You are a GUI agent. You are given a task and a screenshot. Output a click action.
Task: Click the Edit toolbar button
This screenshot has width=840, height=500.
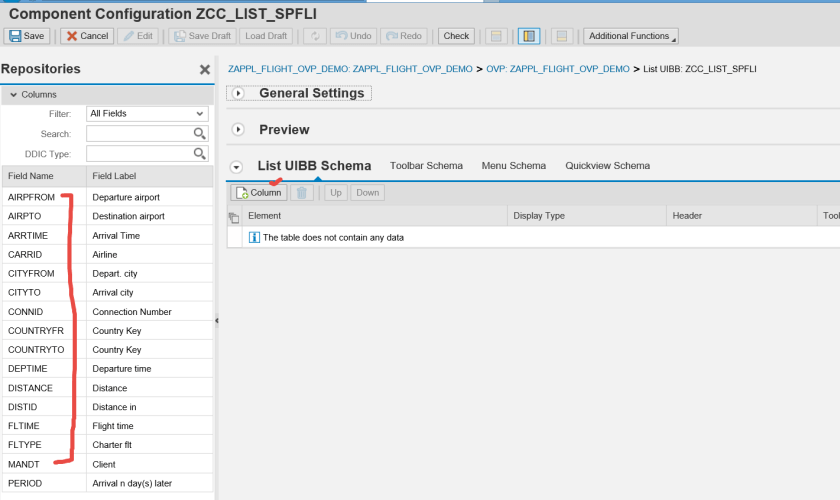coord(138,36)
